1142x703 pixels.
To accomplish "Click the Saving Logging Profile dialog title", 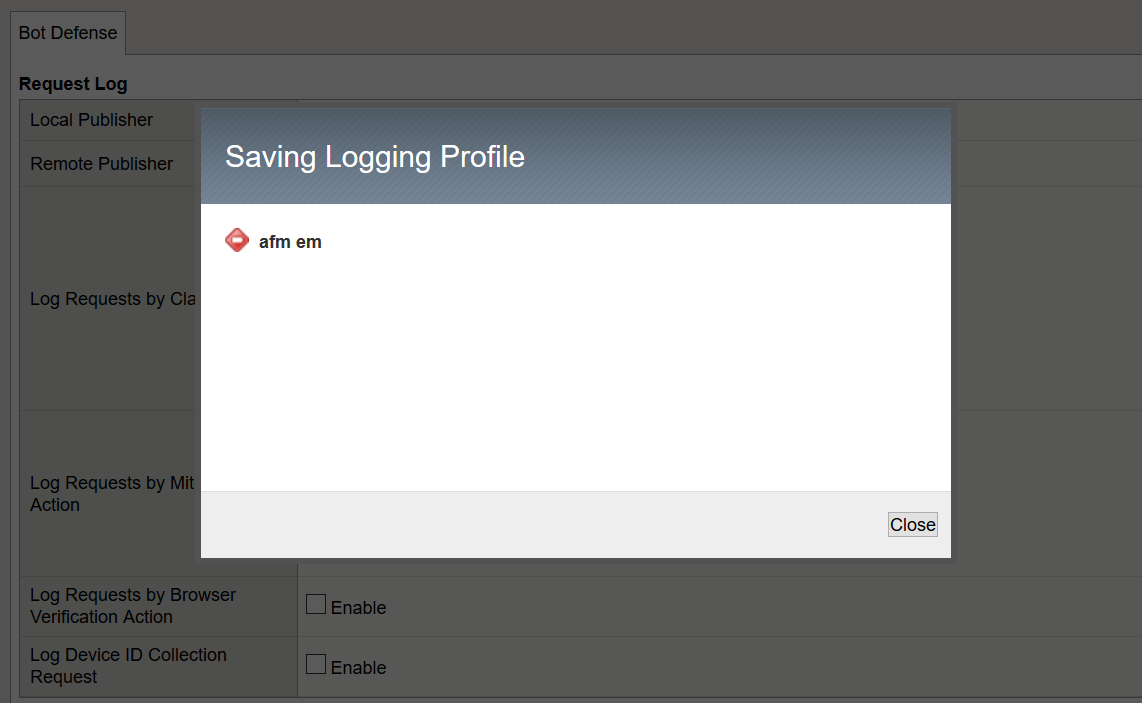I will tap(375, 157).
